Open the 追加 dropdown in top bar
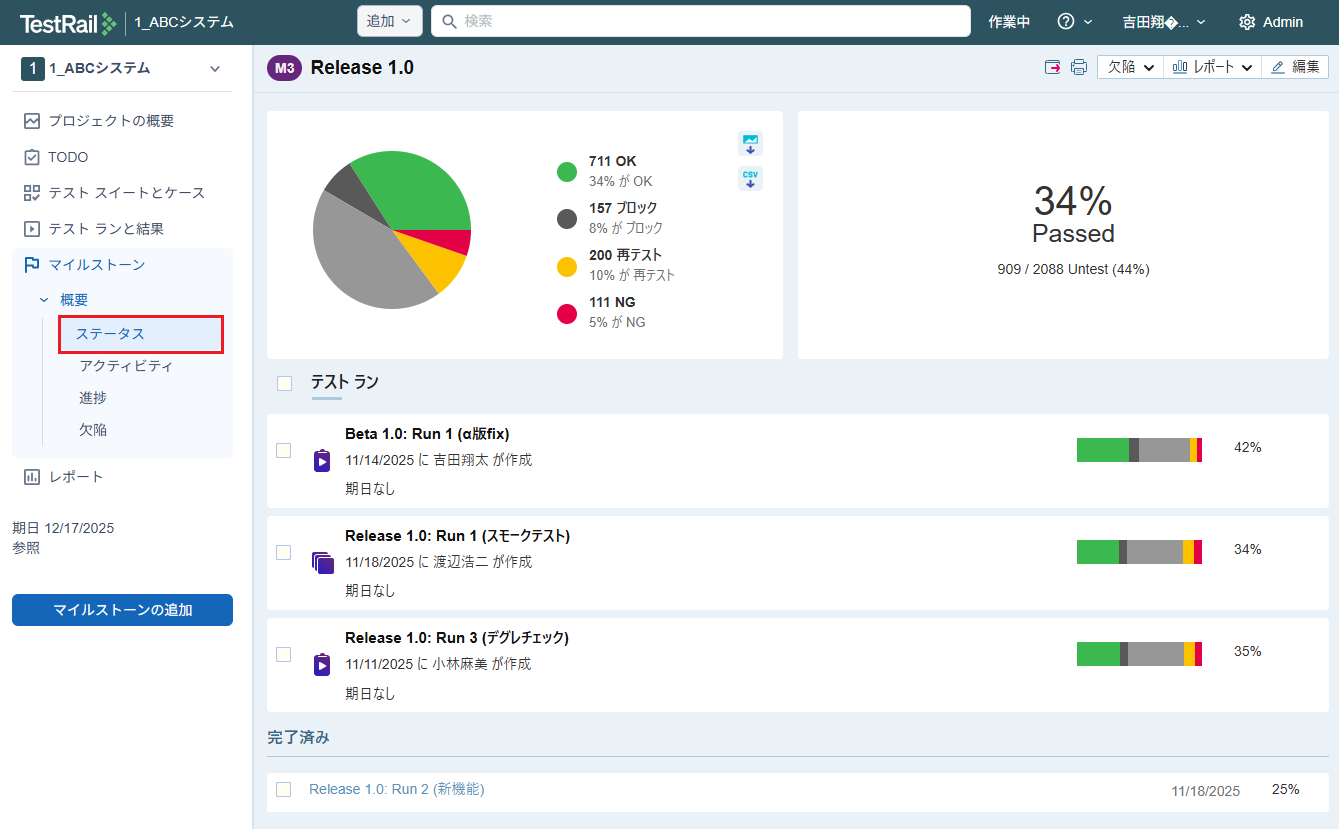Screen dimensions: 1339x829 pos(389,21)
